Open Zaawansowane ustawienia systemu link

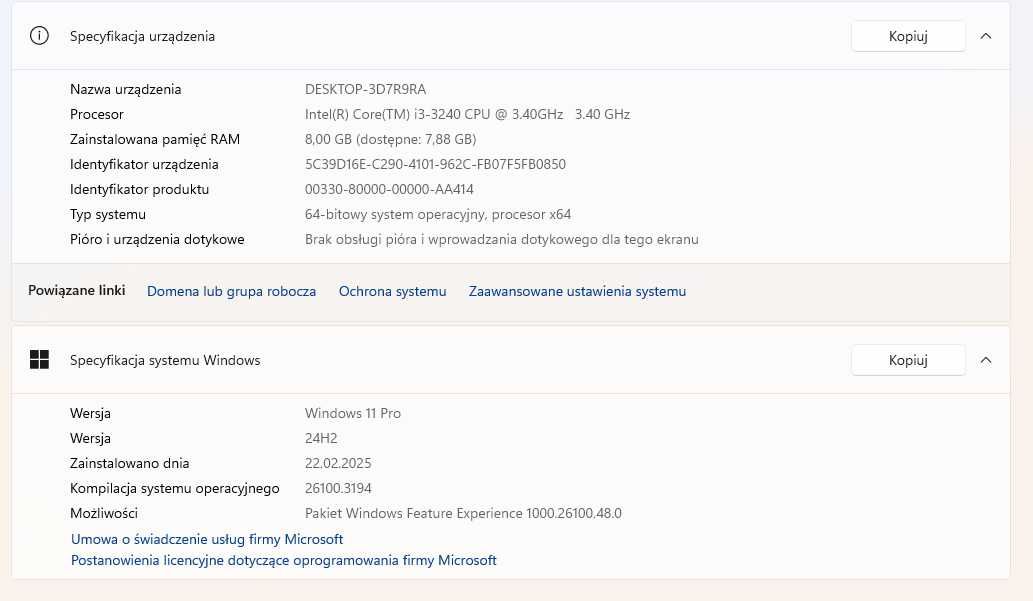coord(577,291)
